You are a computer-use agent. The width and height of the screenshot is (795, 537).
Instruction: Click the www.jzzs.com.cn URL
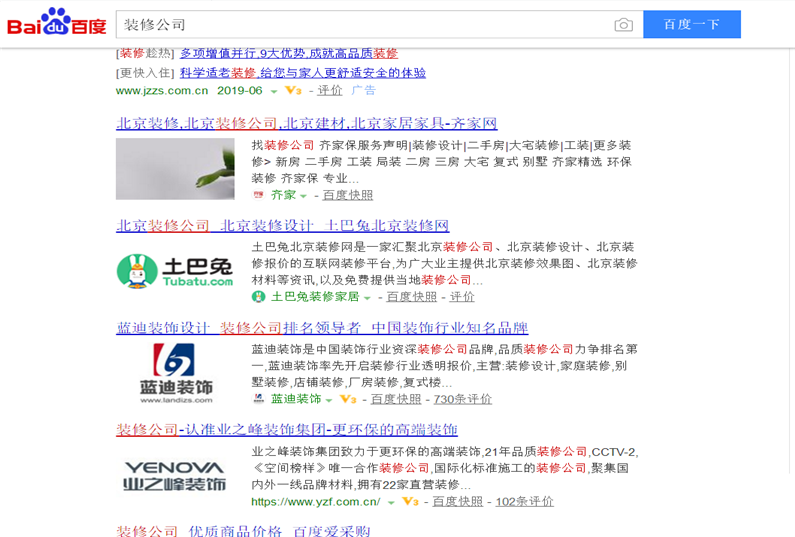pyautogui.click(x=162, y=91)
